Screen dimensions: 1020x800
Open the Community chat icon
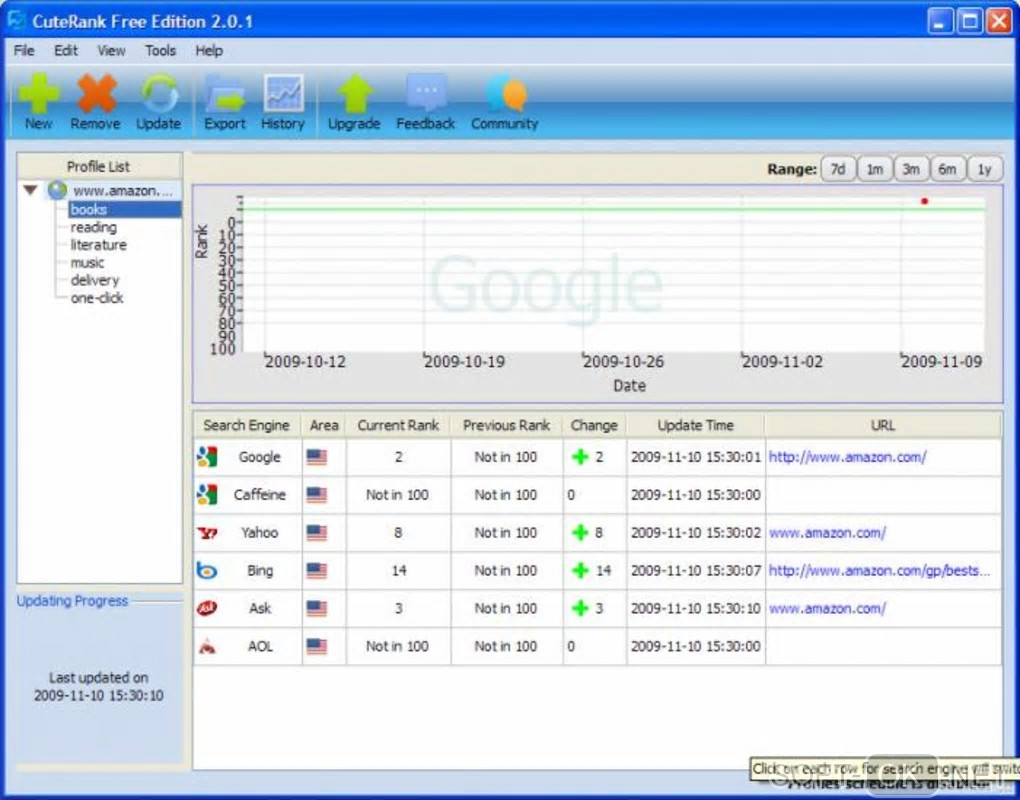(x=505, y=94)
